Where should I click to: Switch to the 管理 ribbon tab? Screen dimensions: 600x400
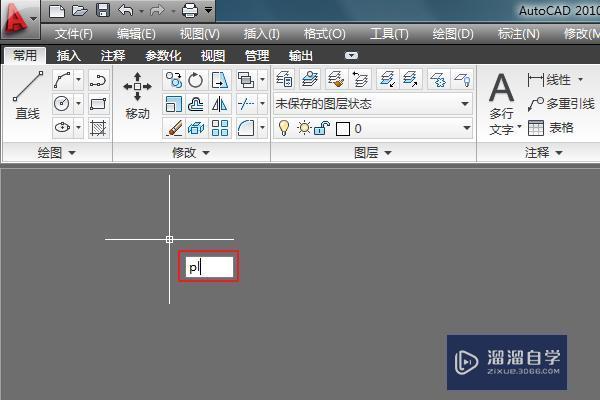[257, 56]
